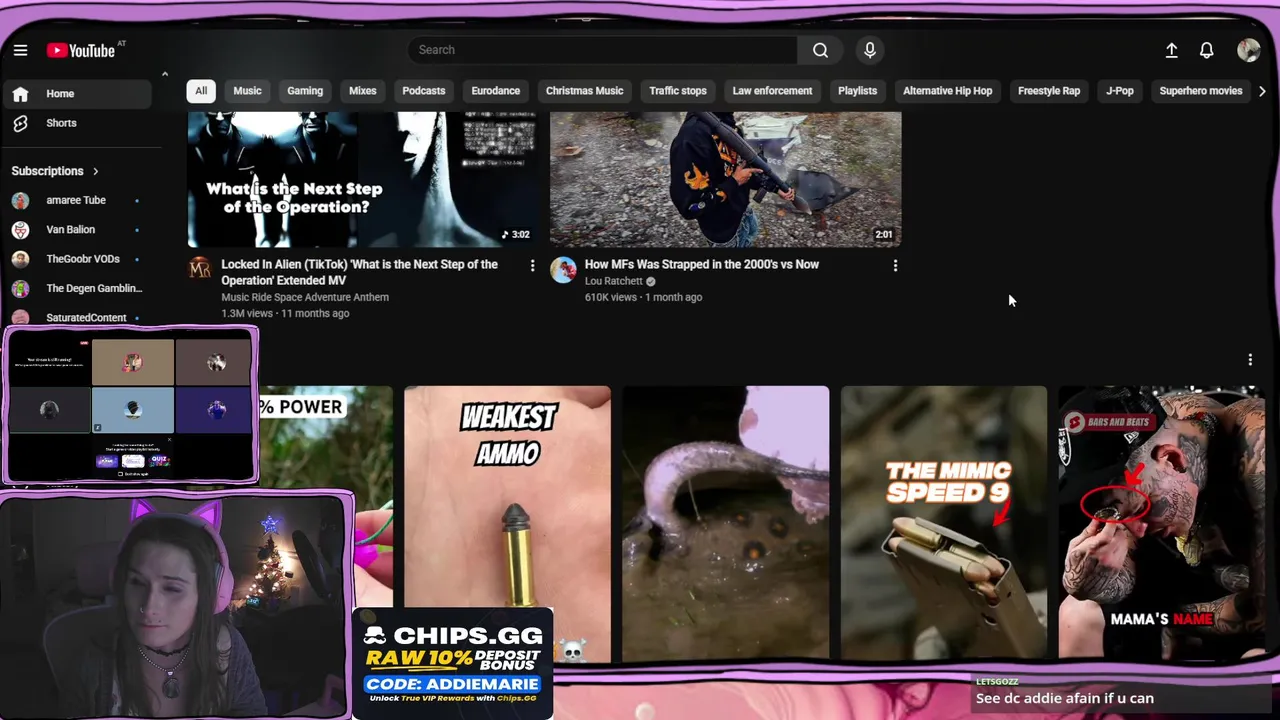Click the Chips.gg deposit bonus banner
Viewport: 1280px width, 720px height.
pos(453,663)
